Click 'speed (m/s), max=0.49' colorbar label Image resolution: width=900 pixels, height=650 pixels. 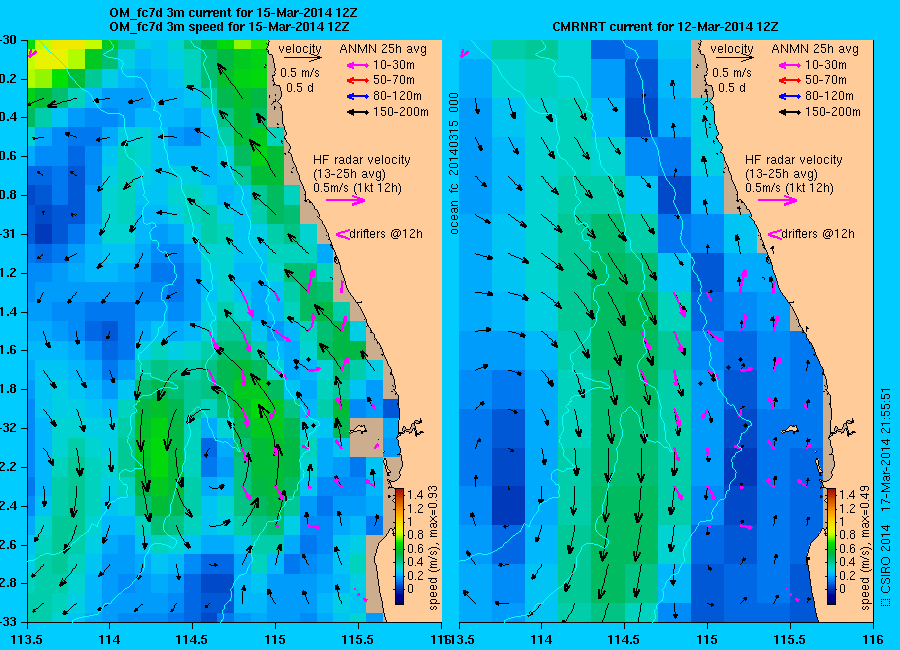pos(865,548)
